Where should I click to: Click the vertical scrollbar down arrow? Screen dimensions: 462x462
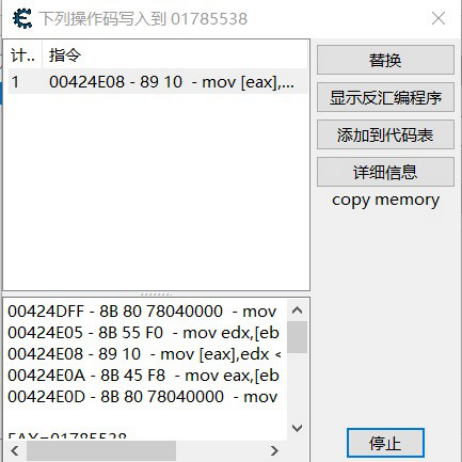297,428
